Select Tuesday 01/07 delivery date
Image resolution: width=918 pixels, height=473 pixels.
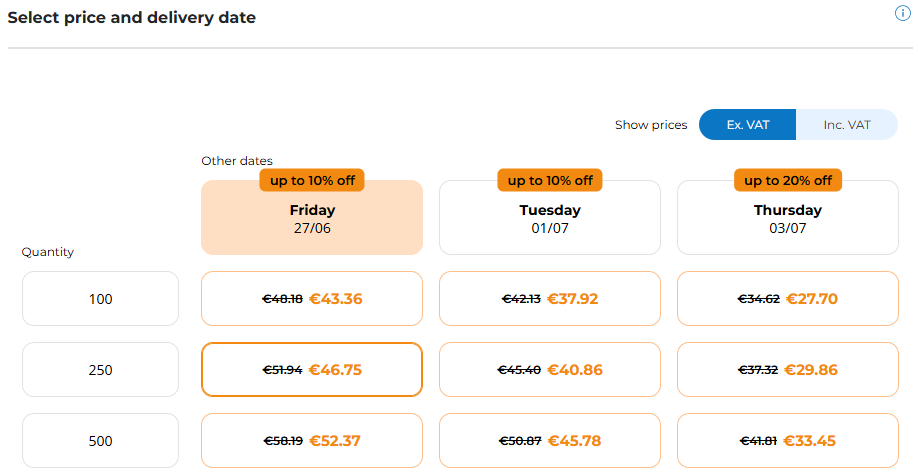tap(550, 219)
